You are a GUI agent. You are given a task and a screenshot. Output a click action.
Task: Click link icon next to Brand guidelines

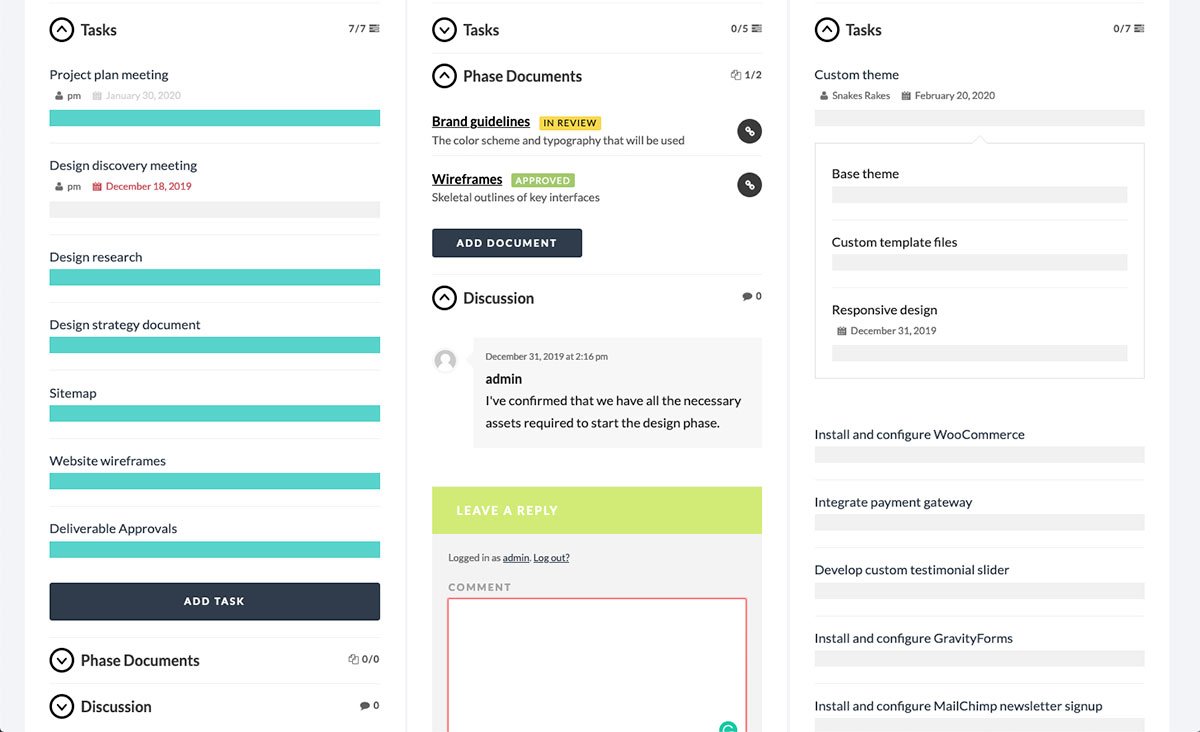[x=749, y=131]
